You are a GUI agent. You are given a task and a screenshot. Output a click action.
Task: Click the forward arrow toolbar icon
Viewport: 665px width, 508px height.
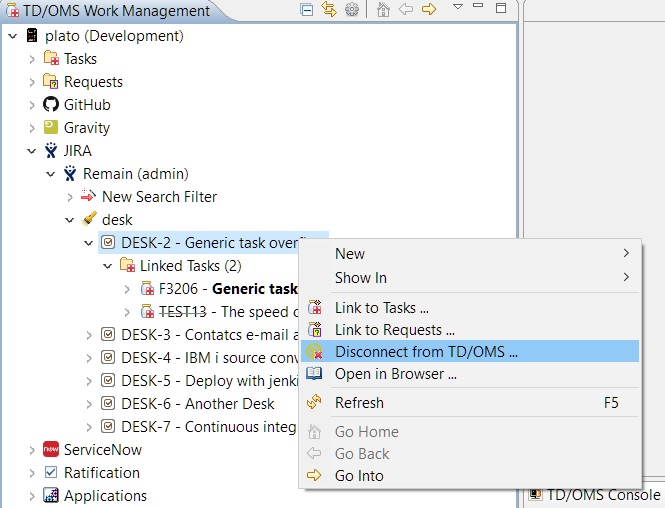click(x=429, y=10)
